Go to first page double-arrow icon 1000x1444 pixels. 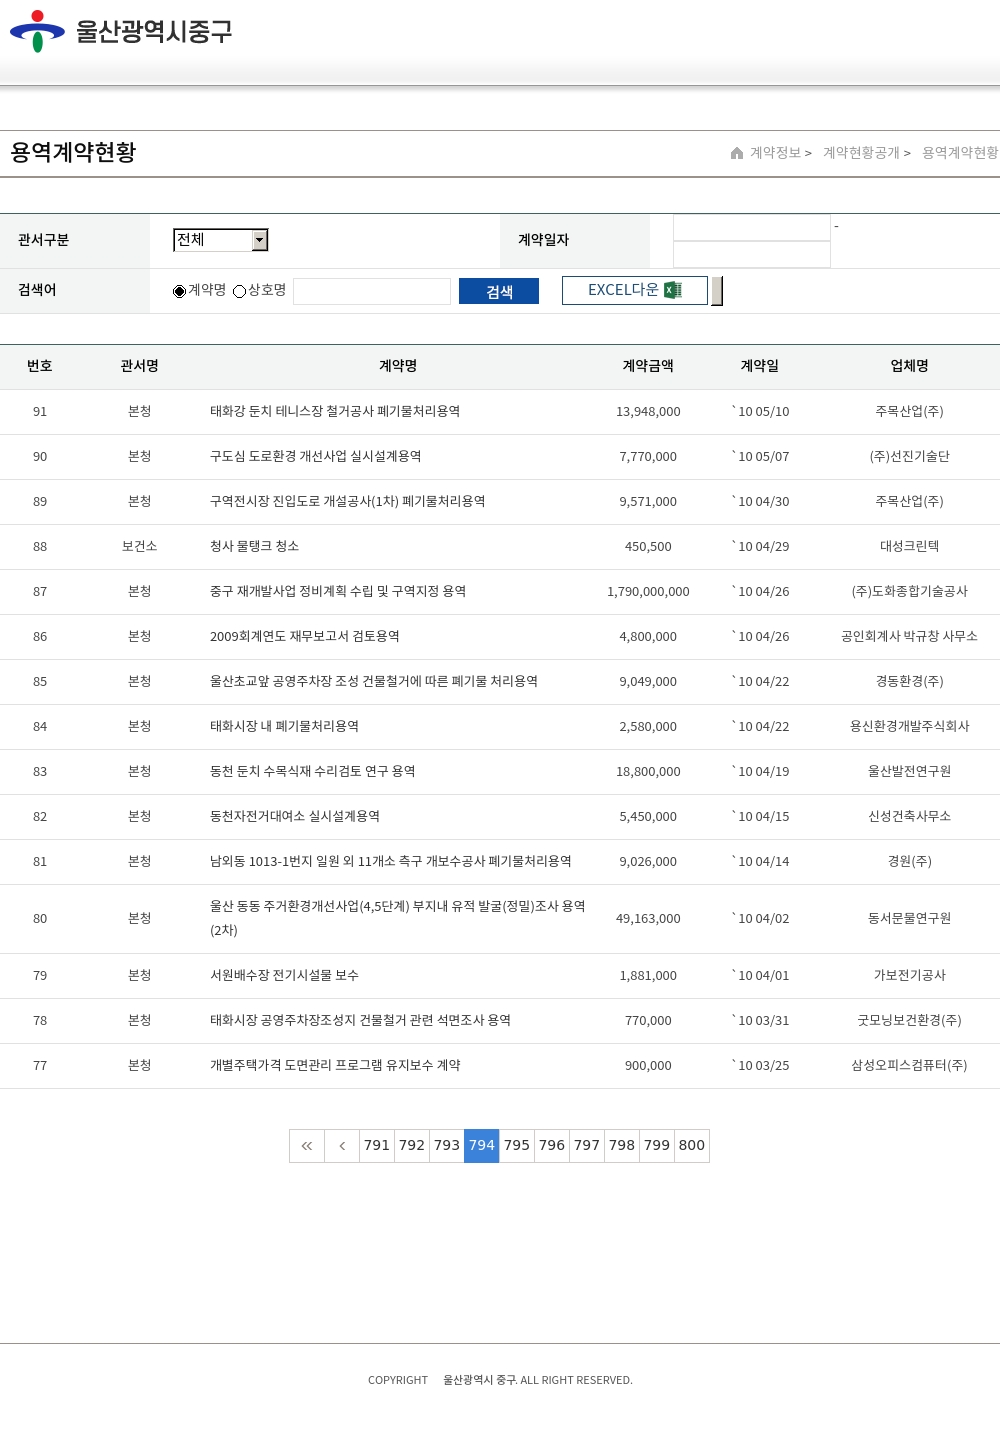307,1146
